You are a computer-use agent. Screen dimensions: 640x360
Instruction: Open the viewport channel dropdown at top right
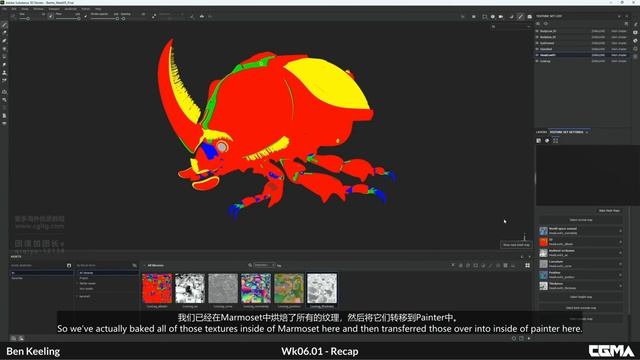coord(511,27)
